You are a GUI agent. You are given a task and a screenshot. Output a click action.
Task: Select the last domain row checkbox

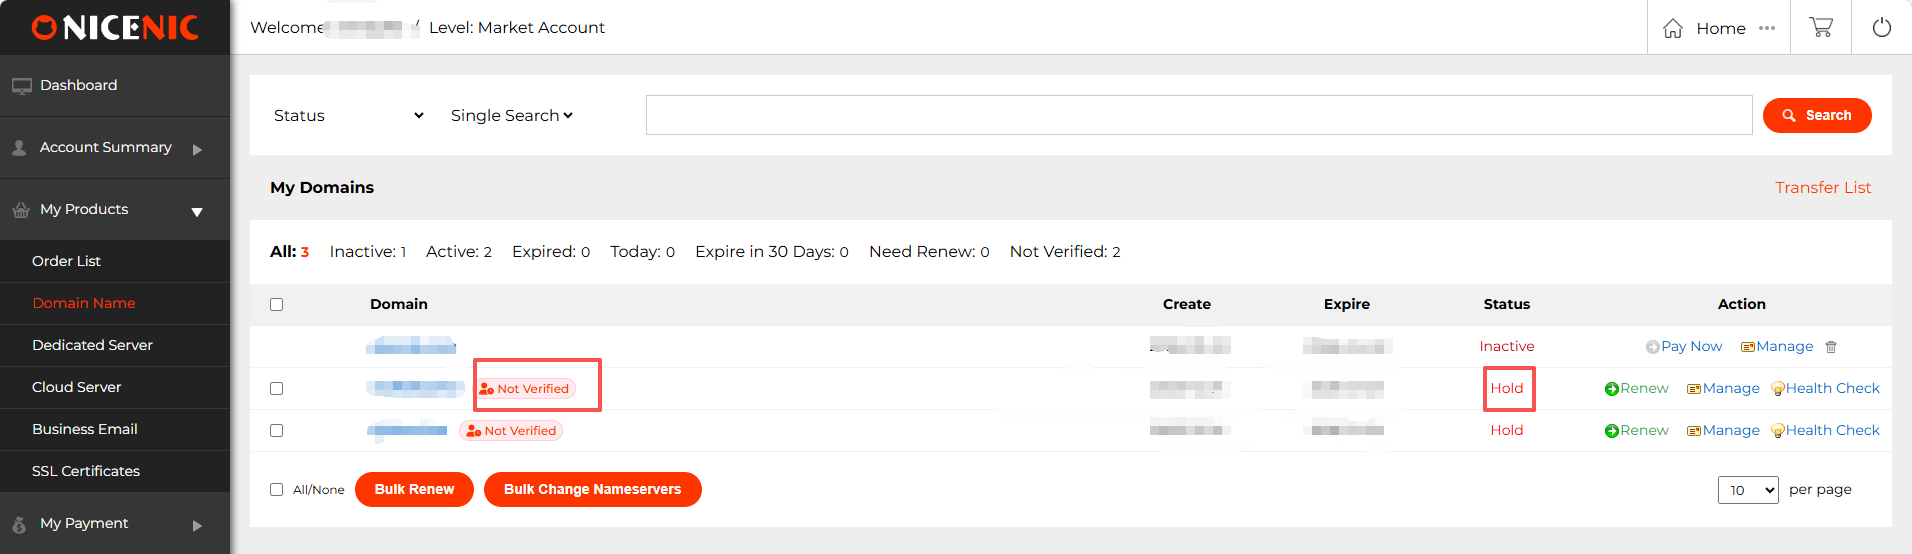coord(277,431)
